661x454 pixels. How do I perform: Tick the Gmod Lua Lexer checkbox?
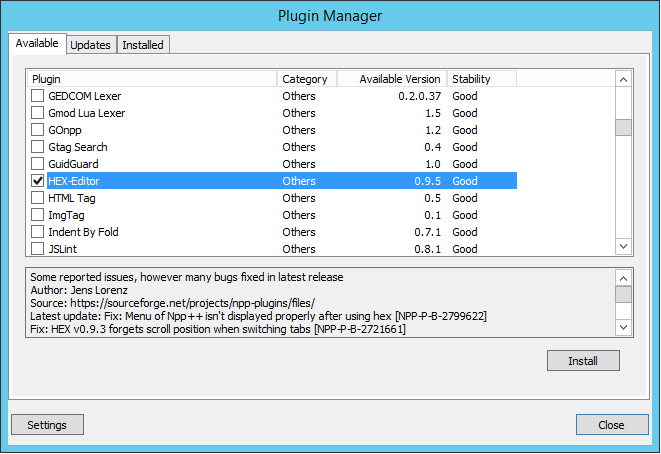pyautogui.click(x=38, y=113)
